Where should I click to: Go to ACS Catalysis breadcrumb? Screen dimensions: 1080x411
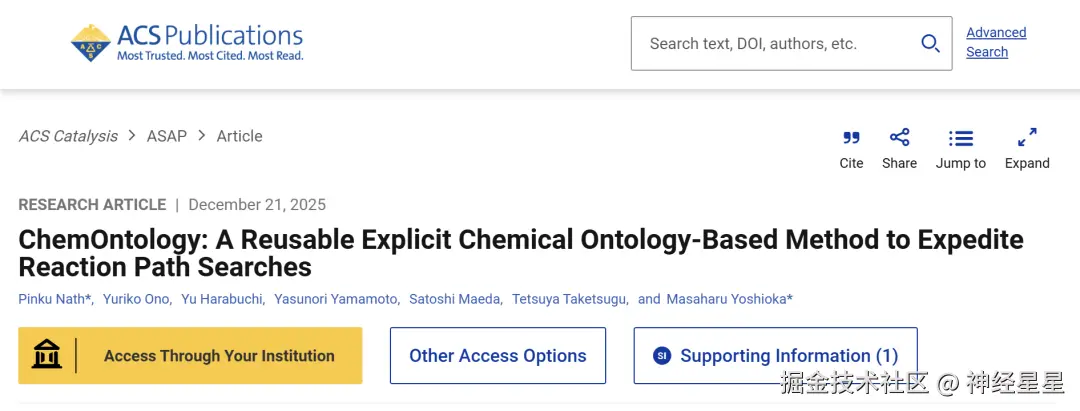click(68, 136)
